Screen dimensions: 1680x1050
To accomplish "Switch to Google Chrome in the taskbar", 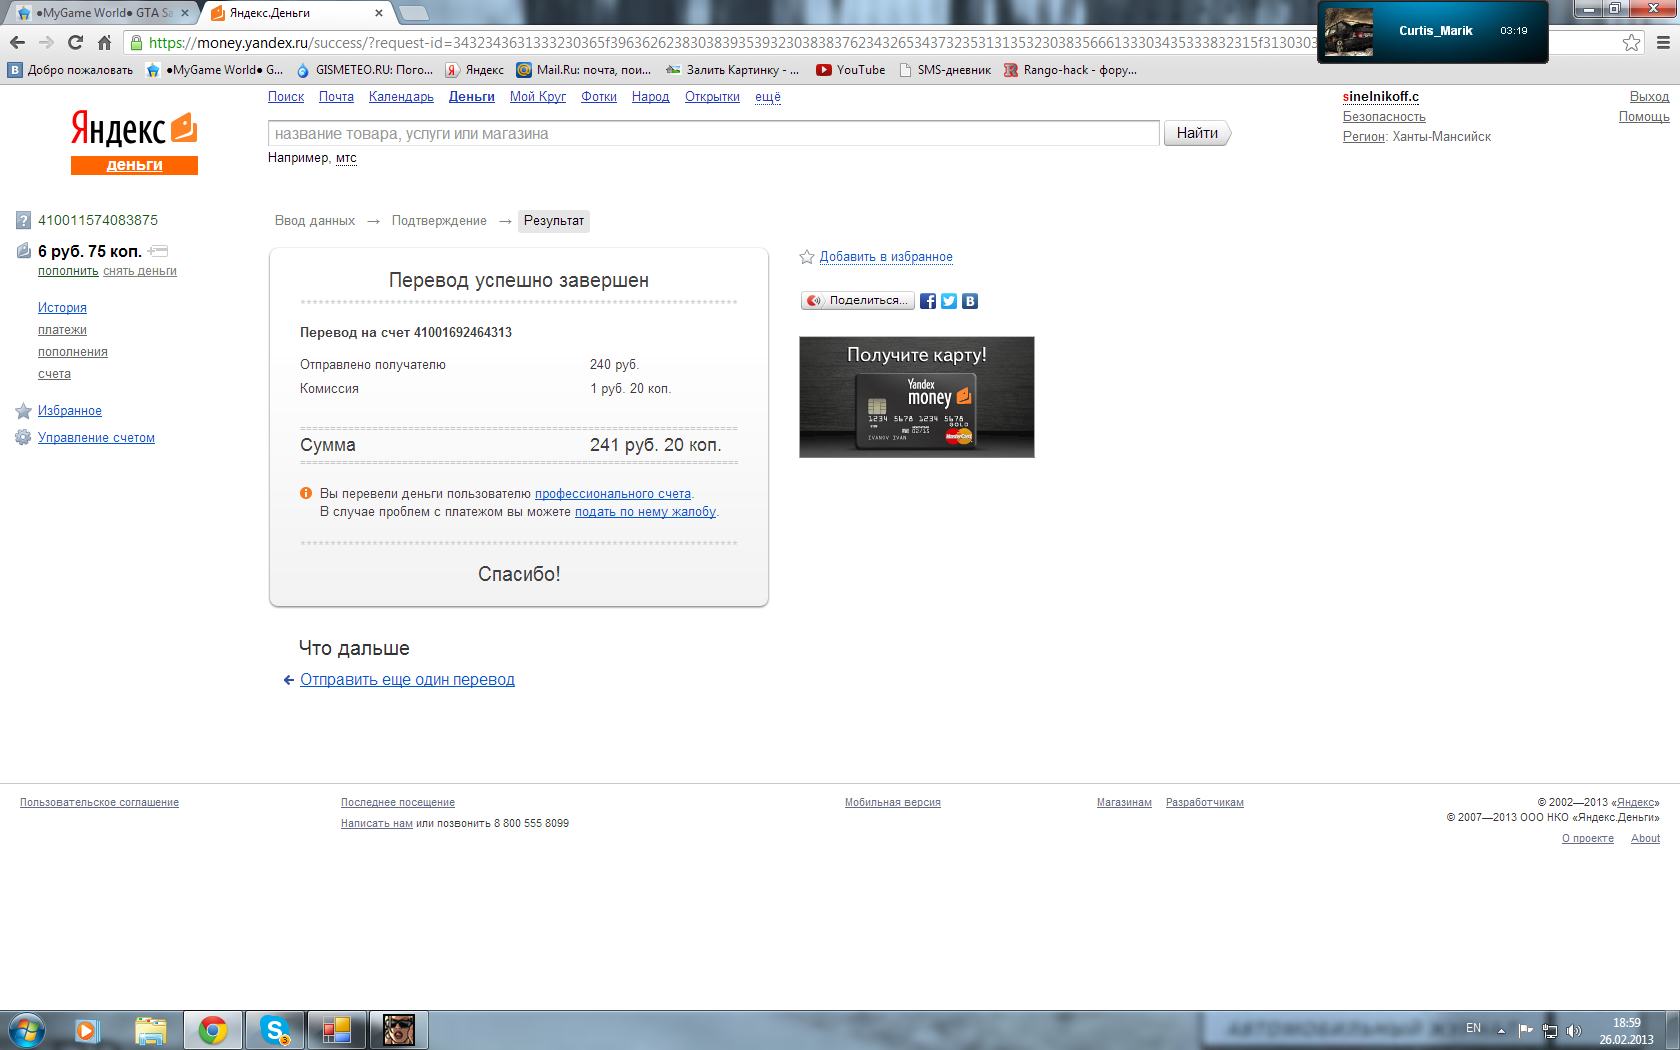I will click(213, 1030).
